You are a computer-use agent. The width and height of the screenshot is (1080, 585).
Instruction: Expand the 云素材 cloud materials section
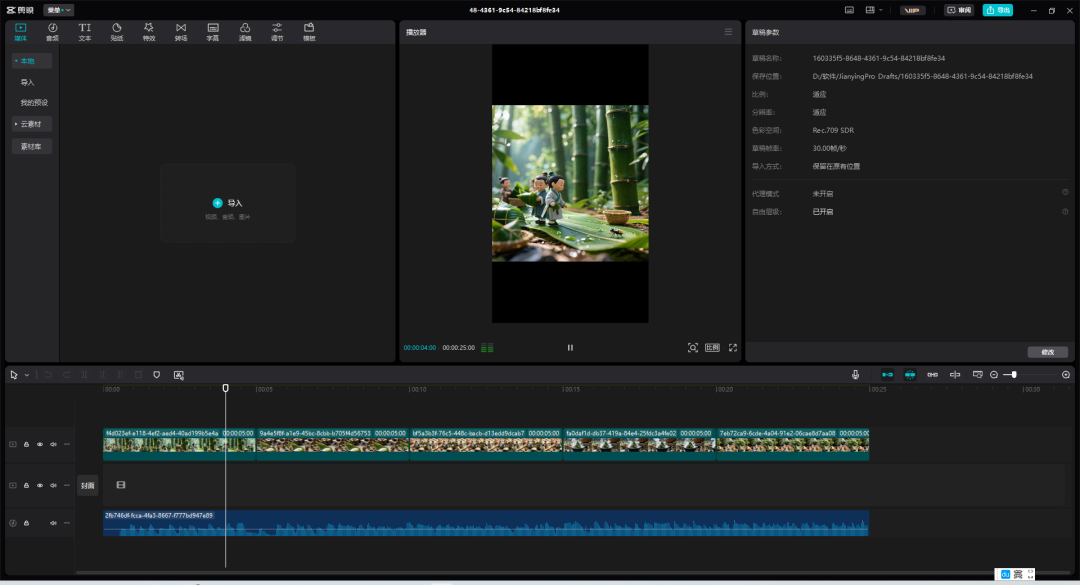pyautogui.click(x=32, y=124)
